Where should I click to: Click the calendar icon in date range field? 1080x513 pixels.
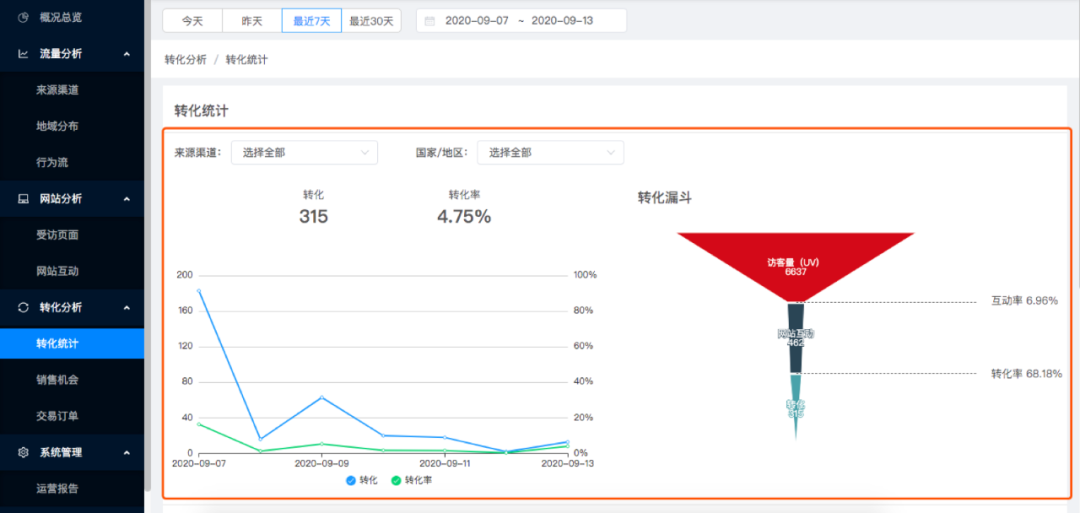[430, 21]
